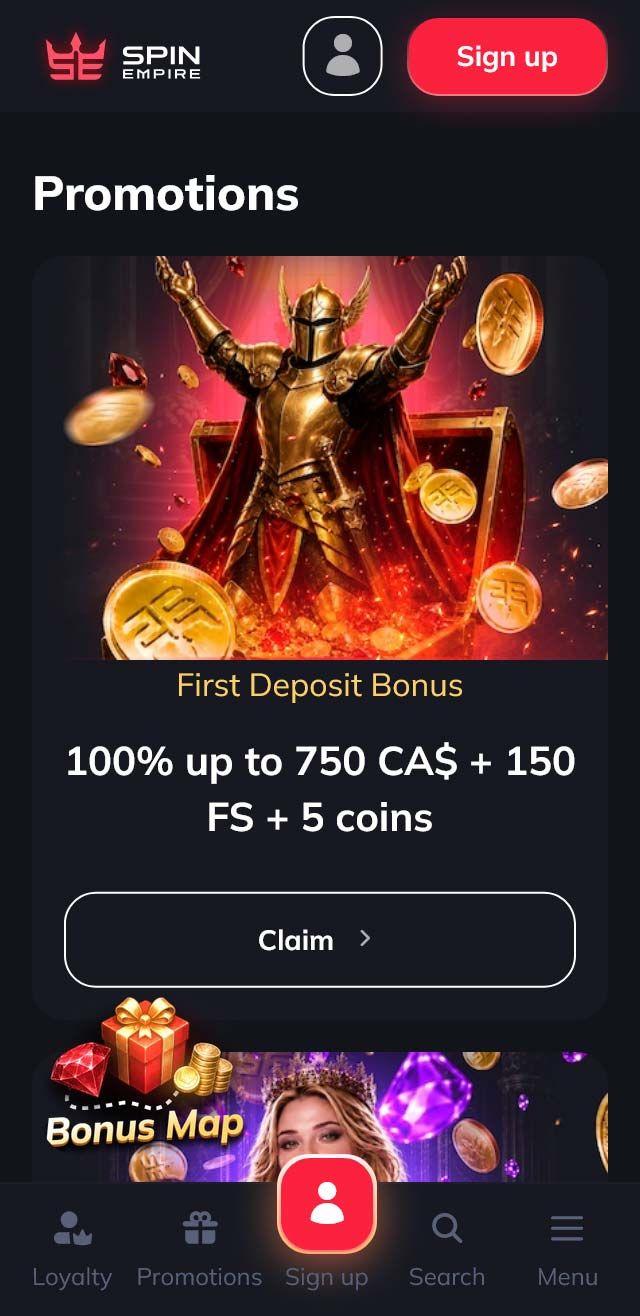Claim the First Deposit Bonus
Viewport: 640px width, 1316px height.
pos(320,940)
